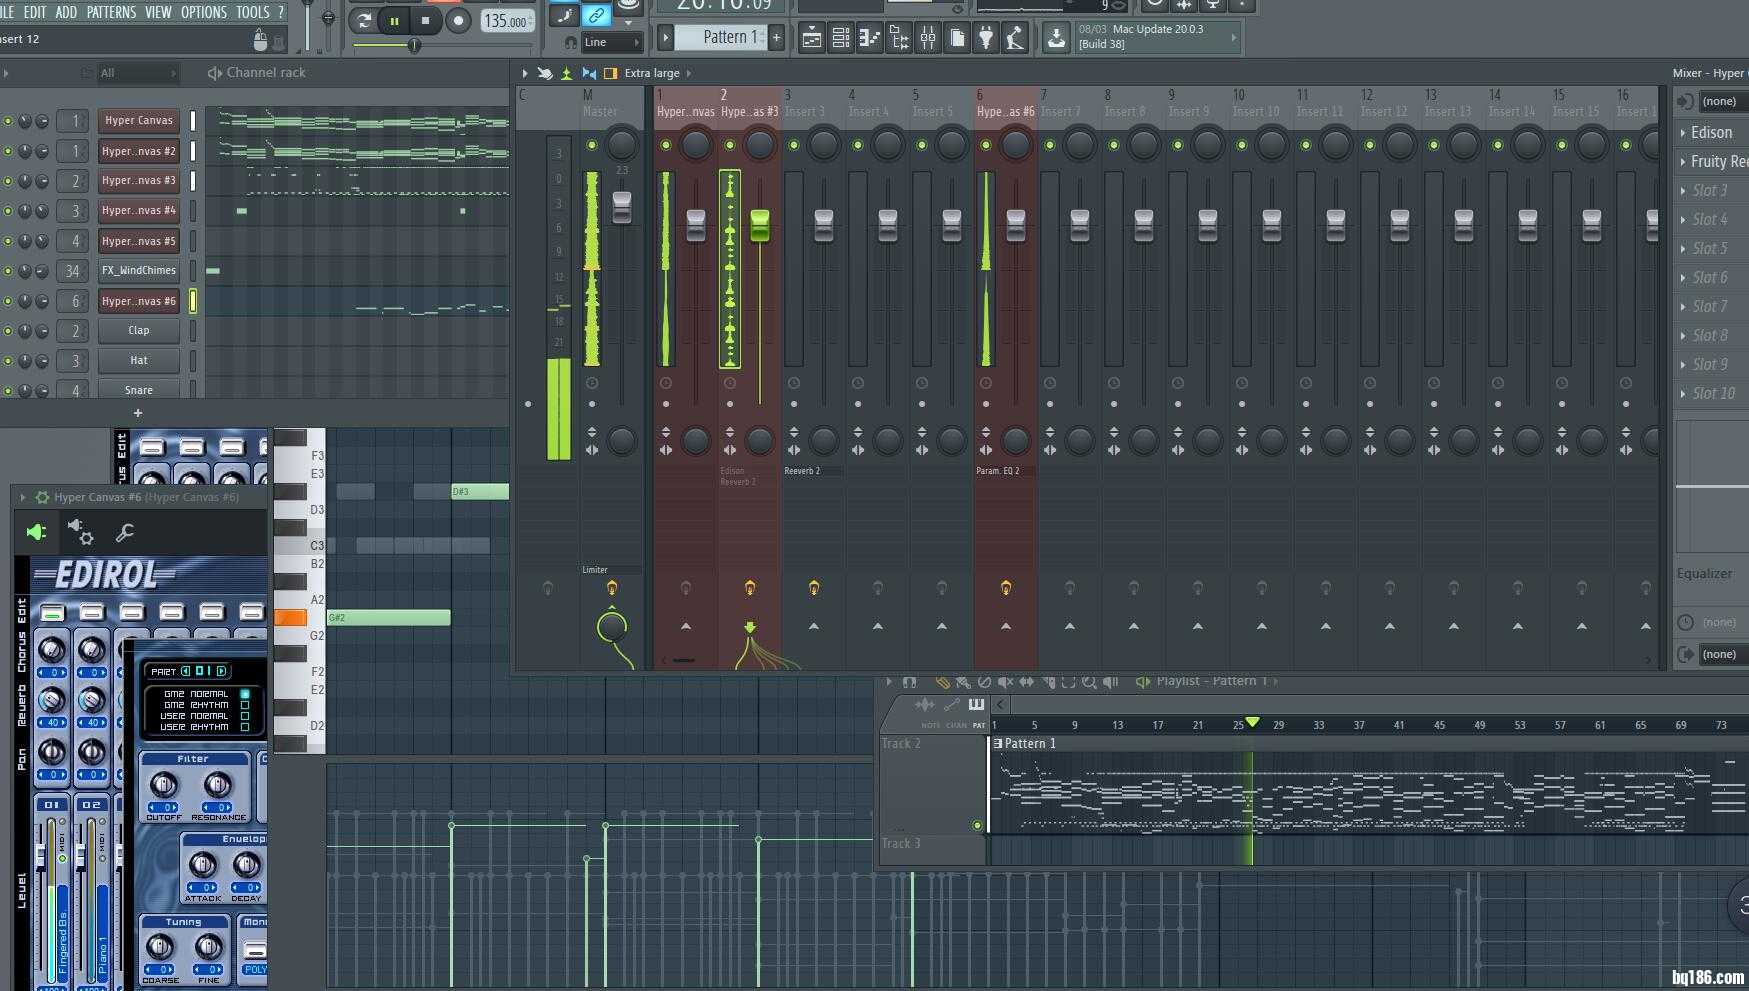The image size is (1749, 991).
Task: Stop playback with the stop button
Action: [425, 20]
